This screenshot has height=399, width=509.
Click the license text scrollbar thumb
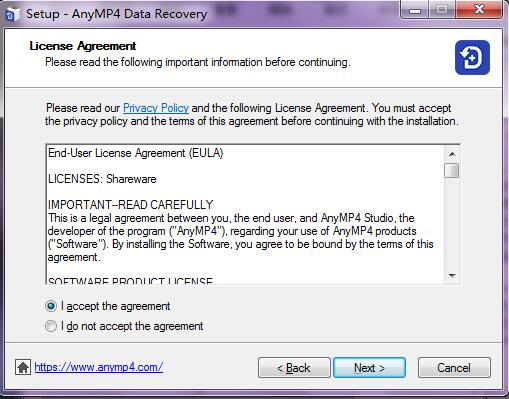[452, 171]
